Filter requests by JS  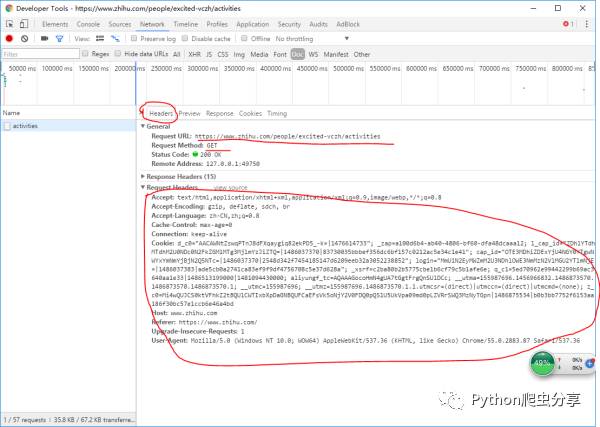[209, 54]
